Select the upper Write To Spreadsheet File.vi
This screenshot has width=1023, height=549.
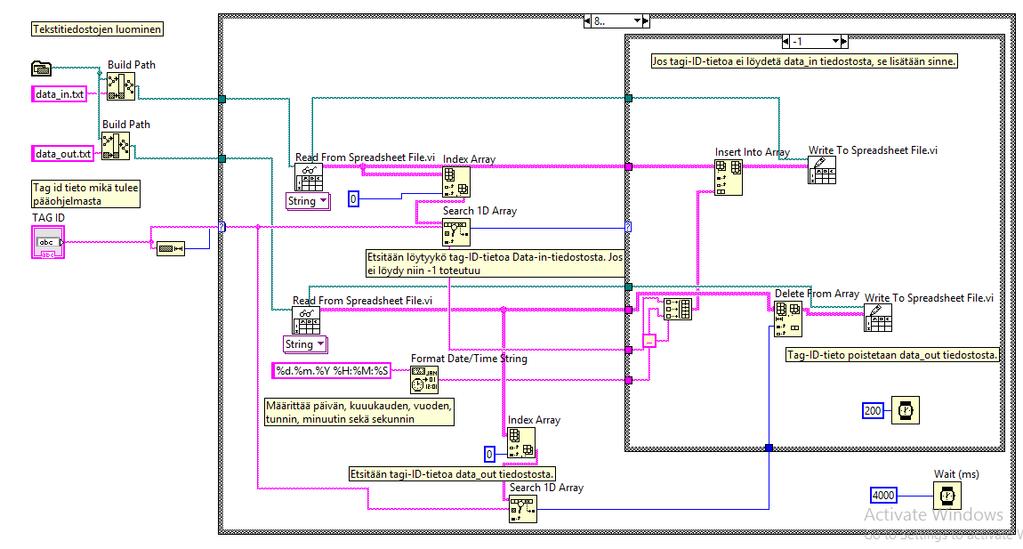[822, 170]
